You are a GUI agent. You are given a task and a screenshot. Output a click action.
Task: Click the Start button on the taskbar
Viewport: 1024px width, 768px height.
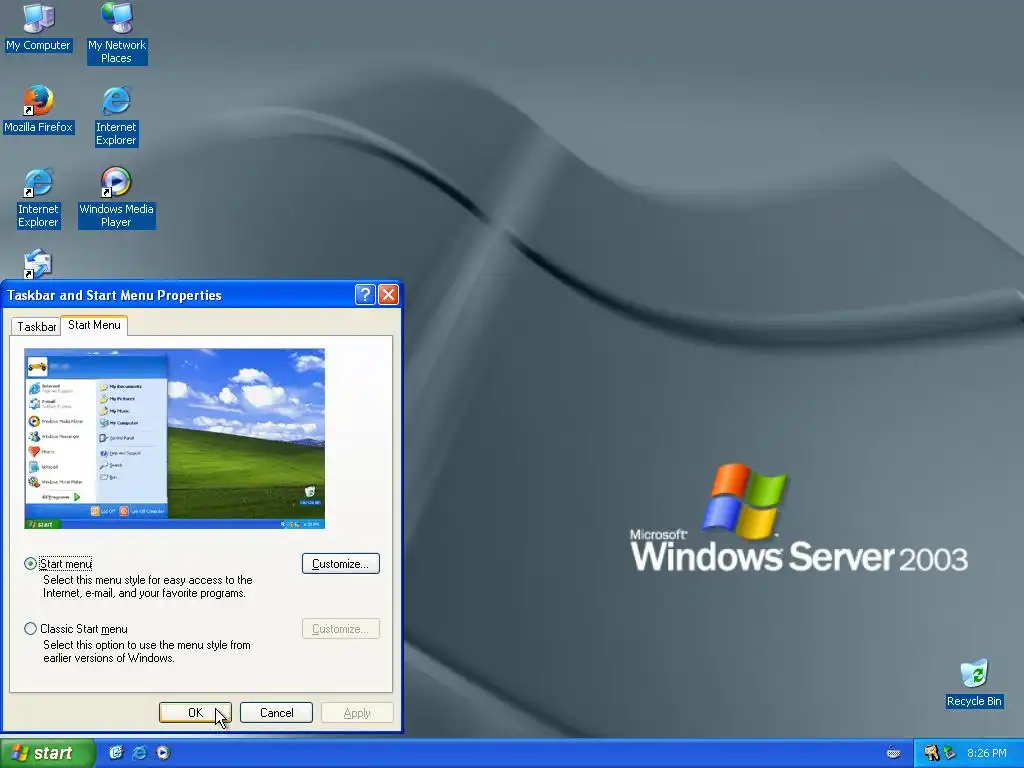(47, 753)
